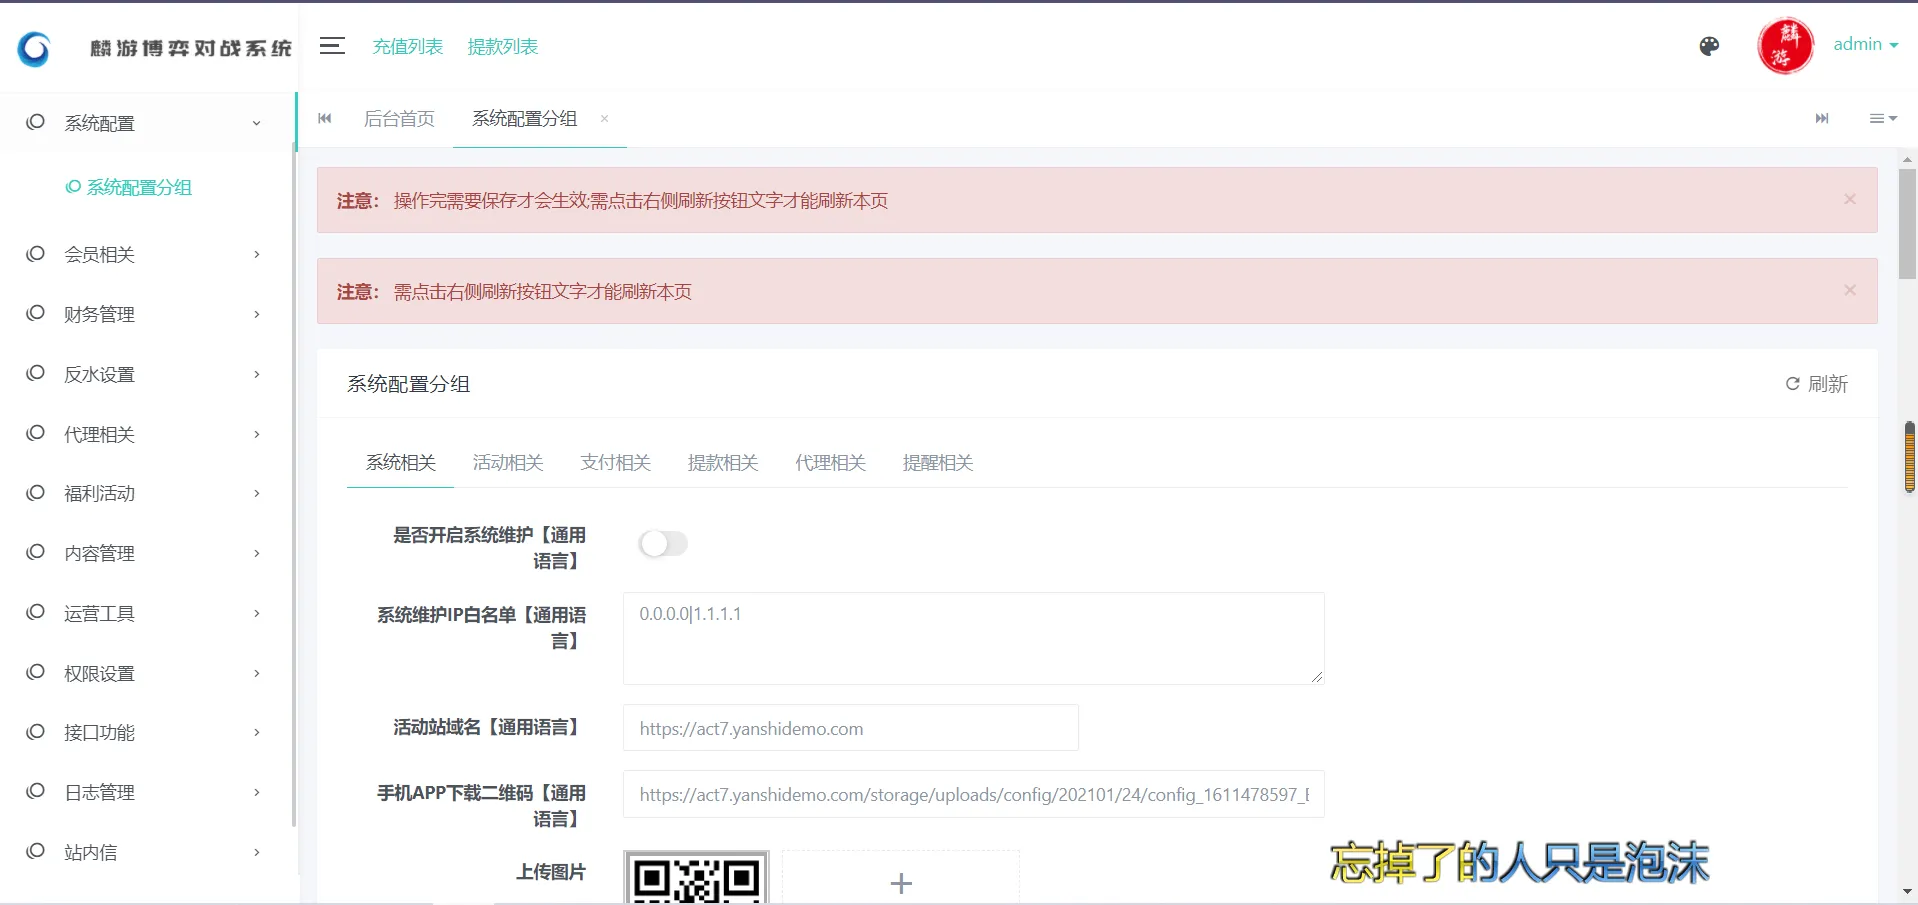
Task: Select the 站内信 sidebar icon
Action: point(35,851)
